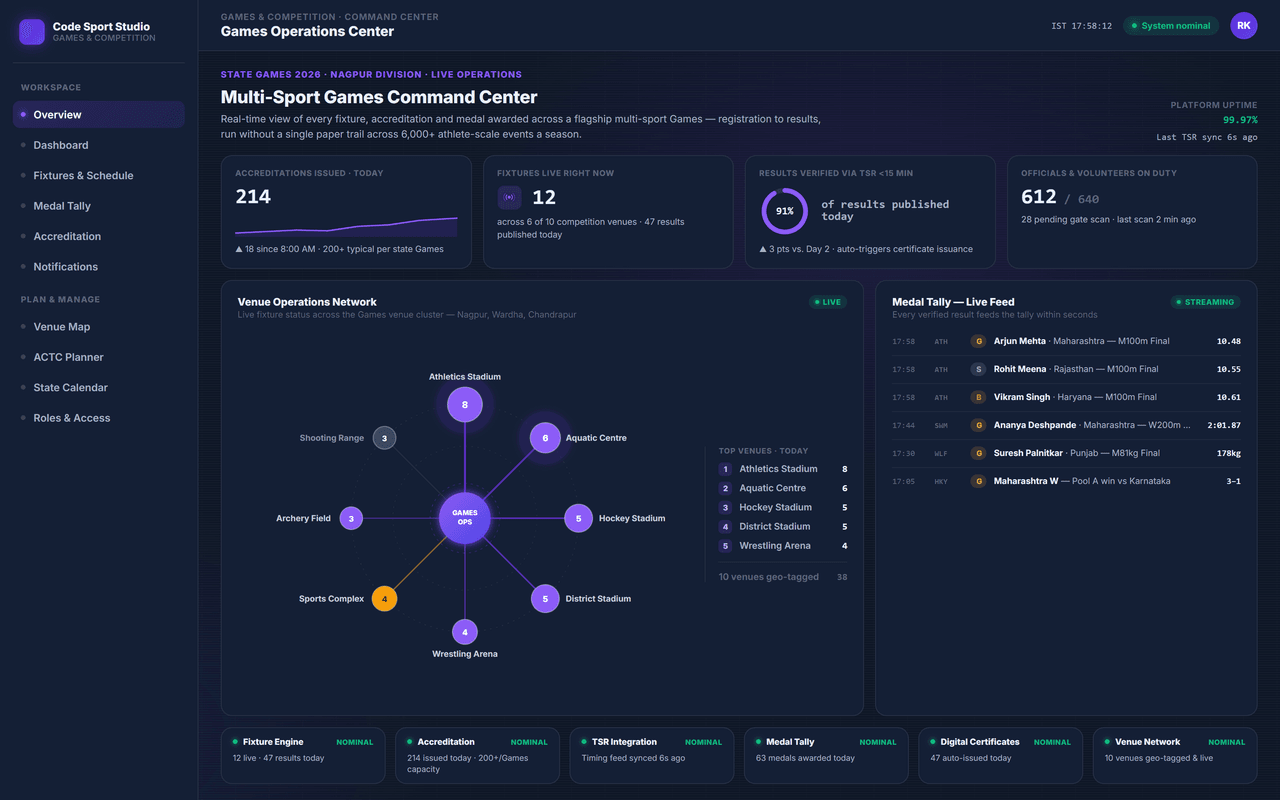Select the Hockey Stadium node showing 5
Screen dimensions: 1280x800
(578, 518)
